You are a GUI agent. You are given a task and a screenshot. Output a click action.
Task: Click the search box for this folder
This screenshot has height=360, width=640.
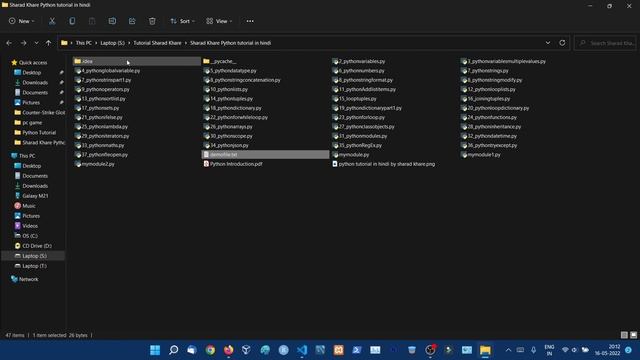[x=605, y=43]
